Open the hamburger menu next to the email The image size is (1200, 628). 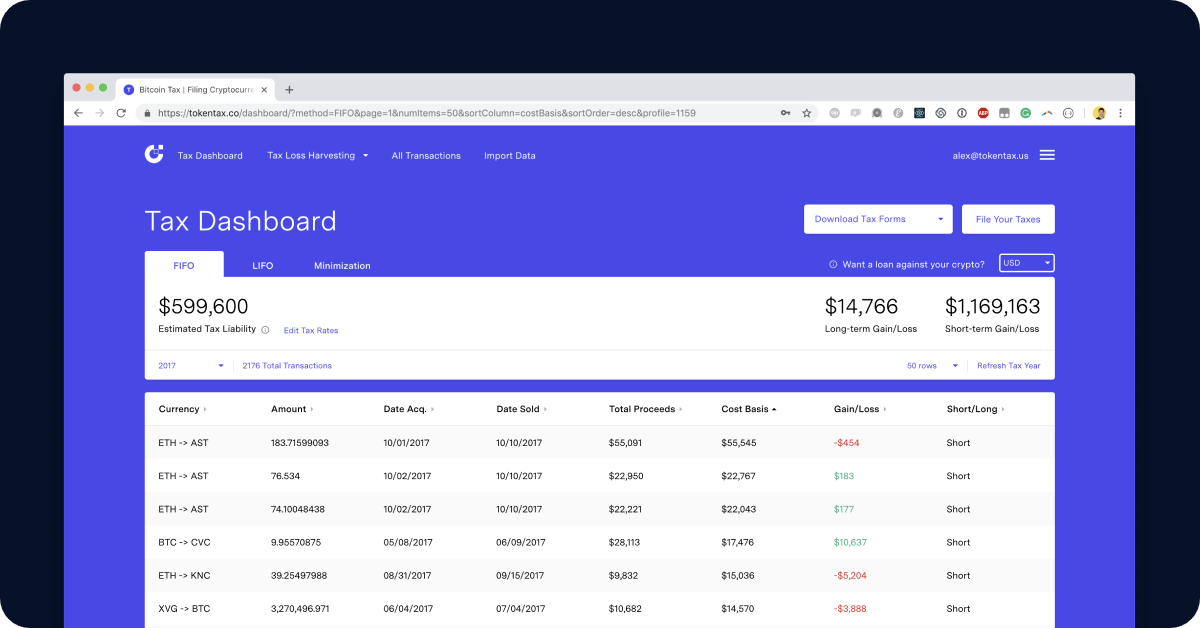1047,155
